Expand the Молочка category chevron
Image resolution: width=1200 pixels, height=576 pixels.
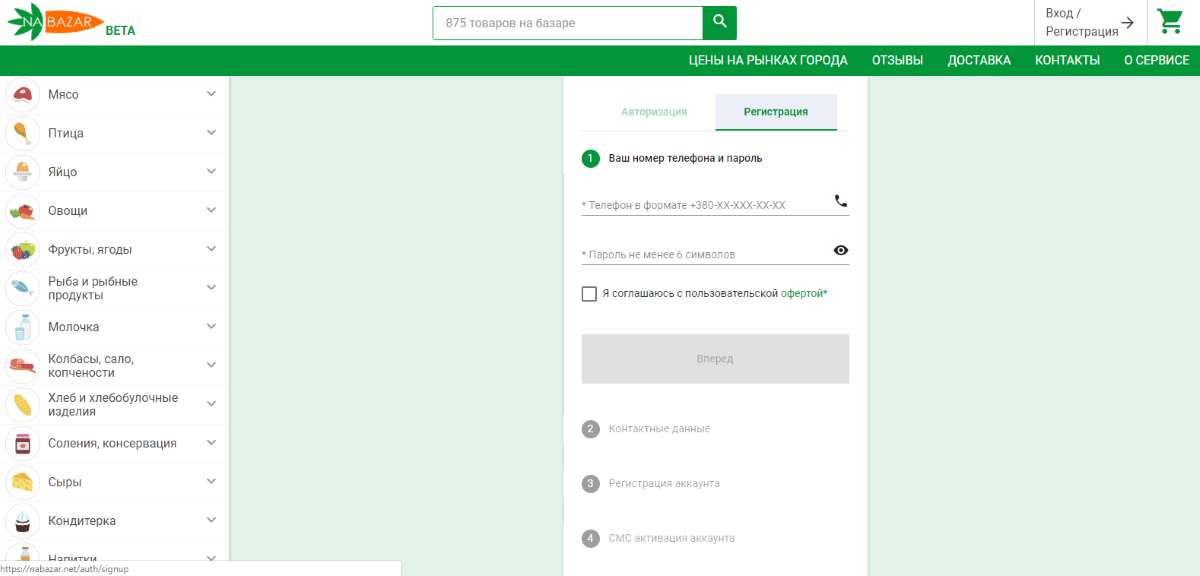(211, 326)
